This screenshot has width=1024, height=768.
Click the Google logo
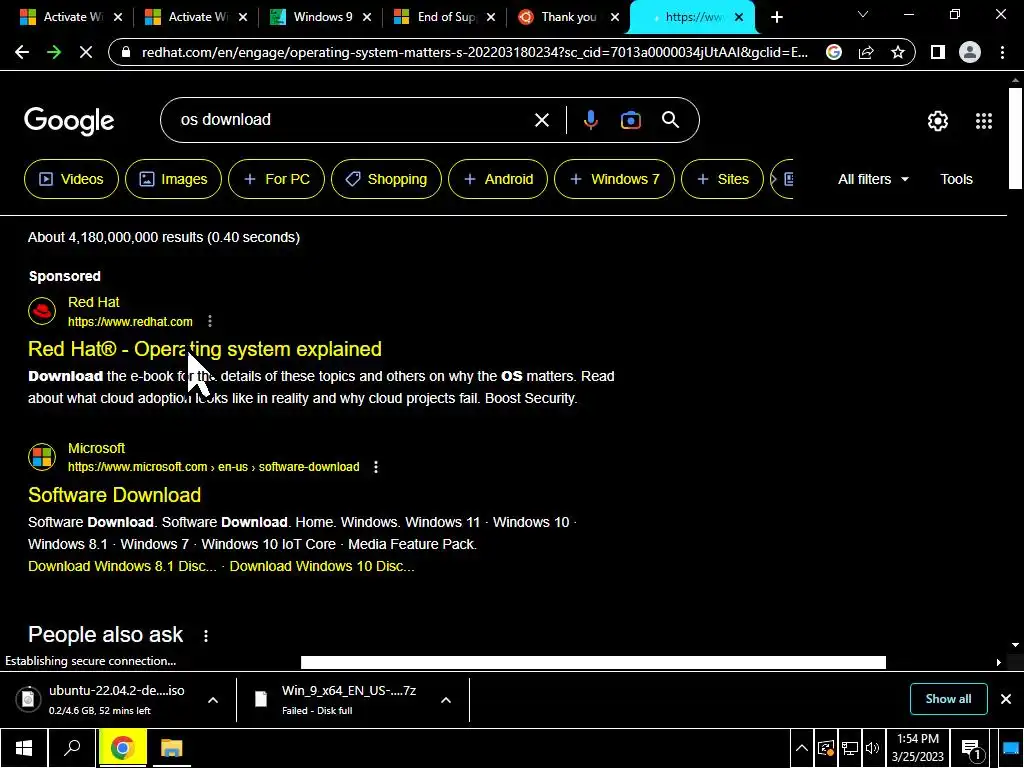click(69, 121)
